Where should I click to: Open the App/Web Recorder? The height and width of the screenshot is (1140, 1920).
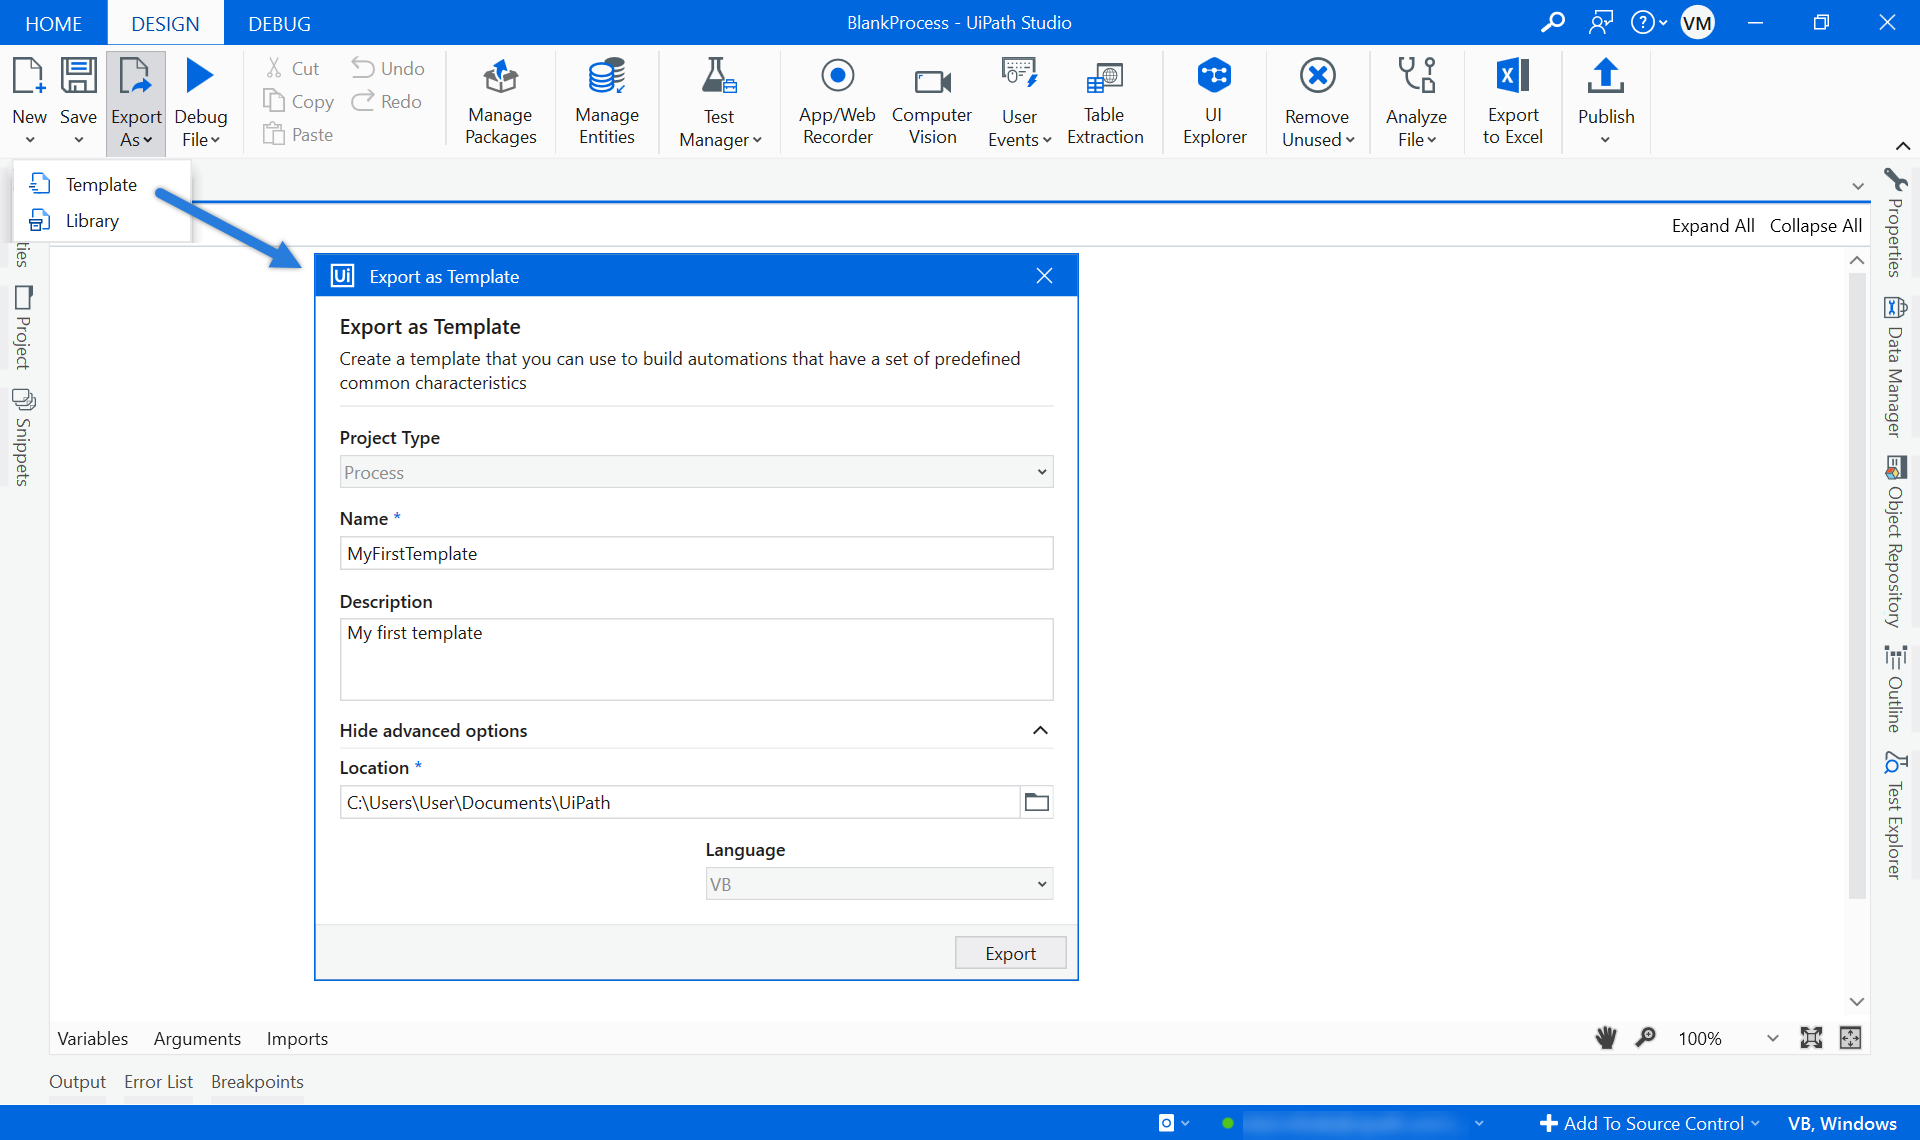pos(836,100)
